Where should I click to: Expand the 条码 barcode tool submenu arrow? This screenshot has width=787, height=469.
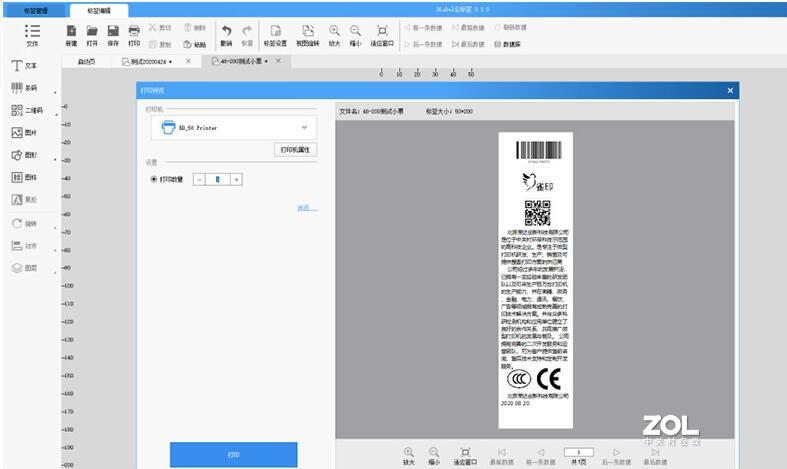pos(55,93)
